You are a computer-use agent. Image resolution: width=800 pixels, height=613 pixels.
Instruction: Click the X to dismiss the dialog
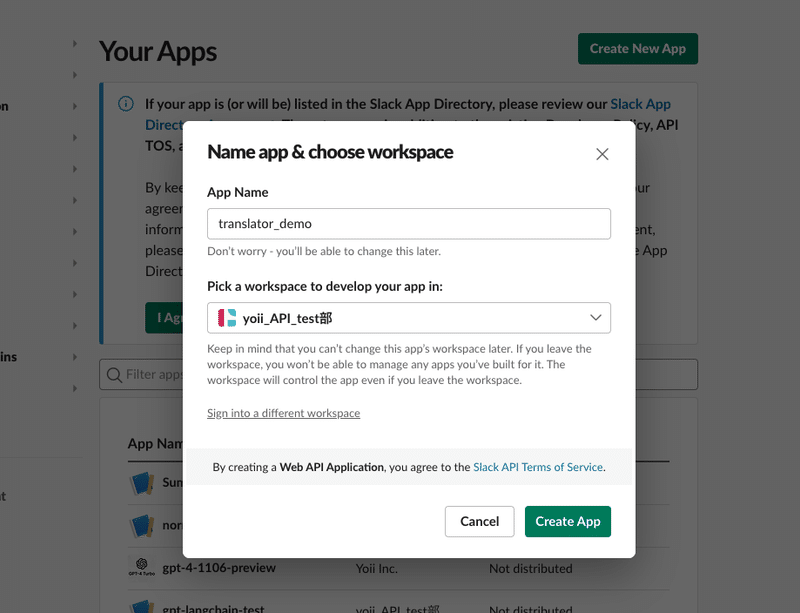pyautogui.click(x=602, y=154)
